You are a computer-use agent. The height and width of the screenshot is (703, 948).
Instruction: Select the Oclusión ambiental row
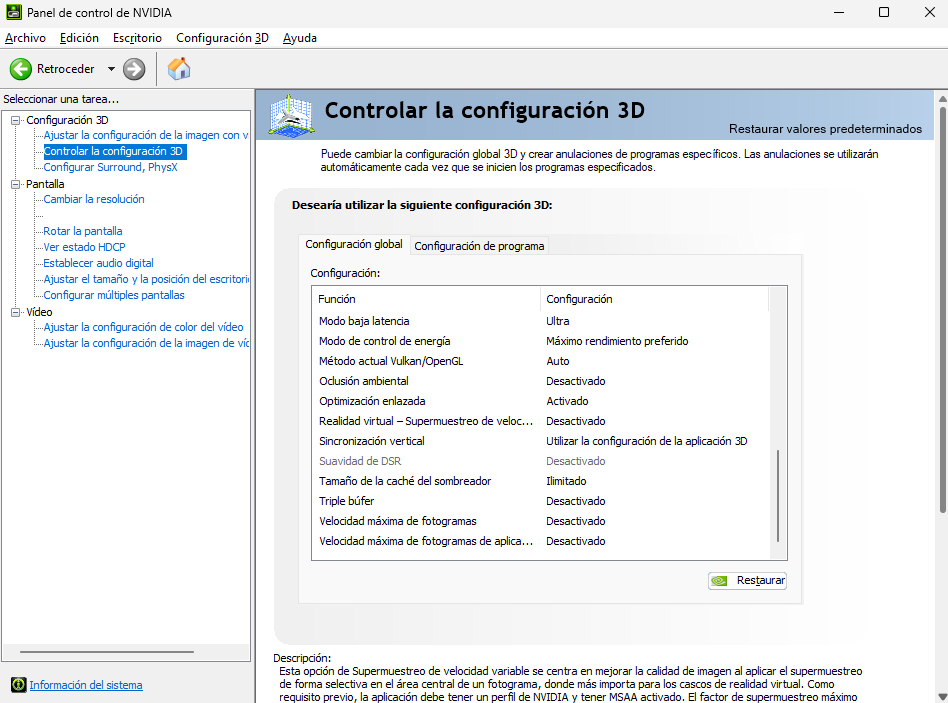(x=541, y=381)
